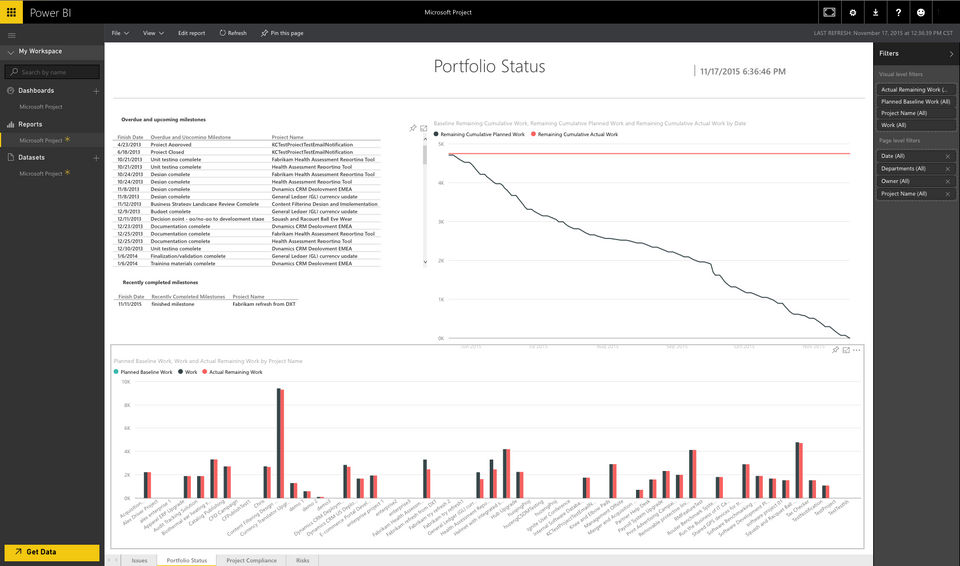Switch to the Risks tab

point(302,560)
